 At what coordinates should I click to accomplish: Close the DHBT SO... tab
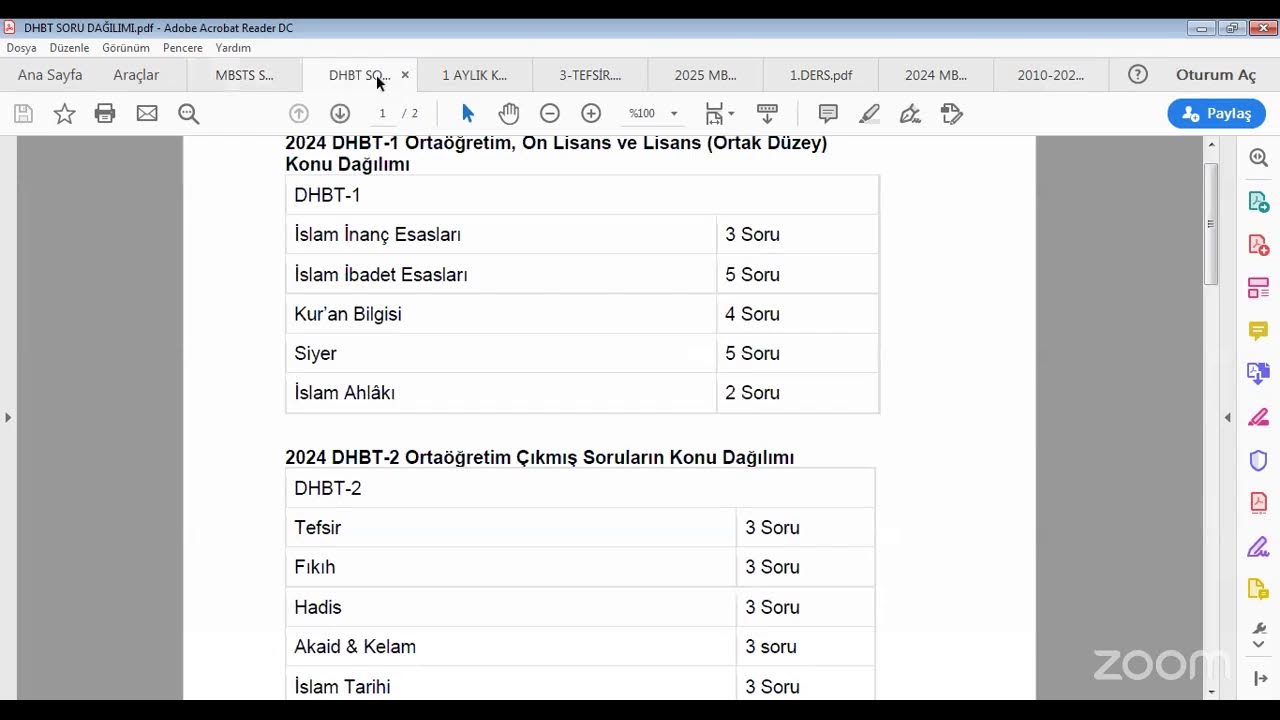(x=405, y=75)
